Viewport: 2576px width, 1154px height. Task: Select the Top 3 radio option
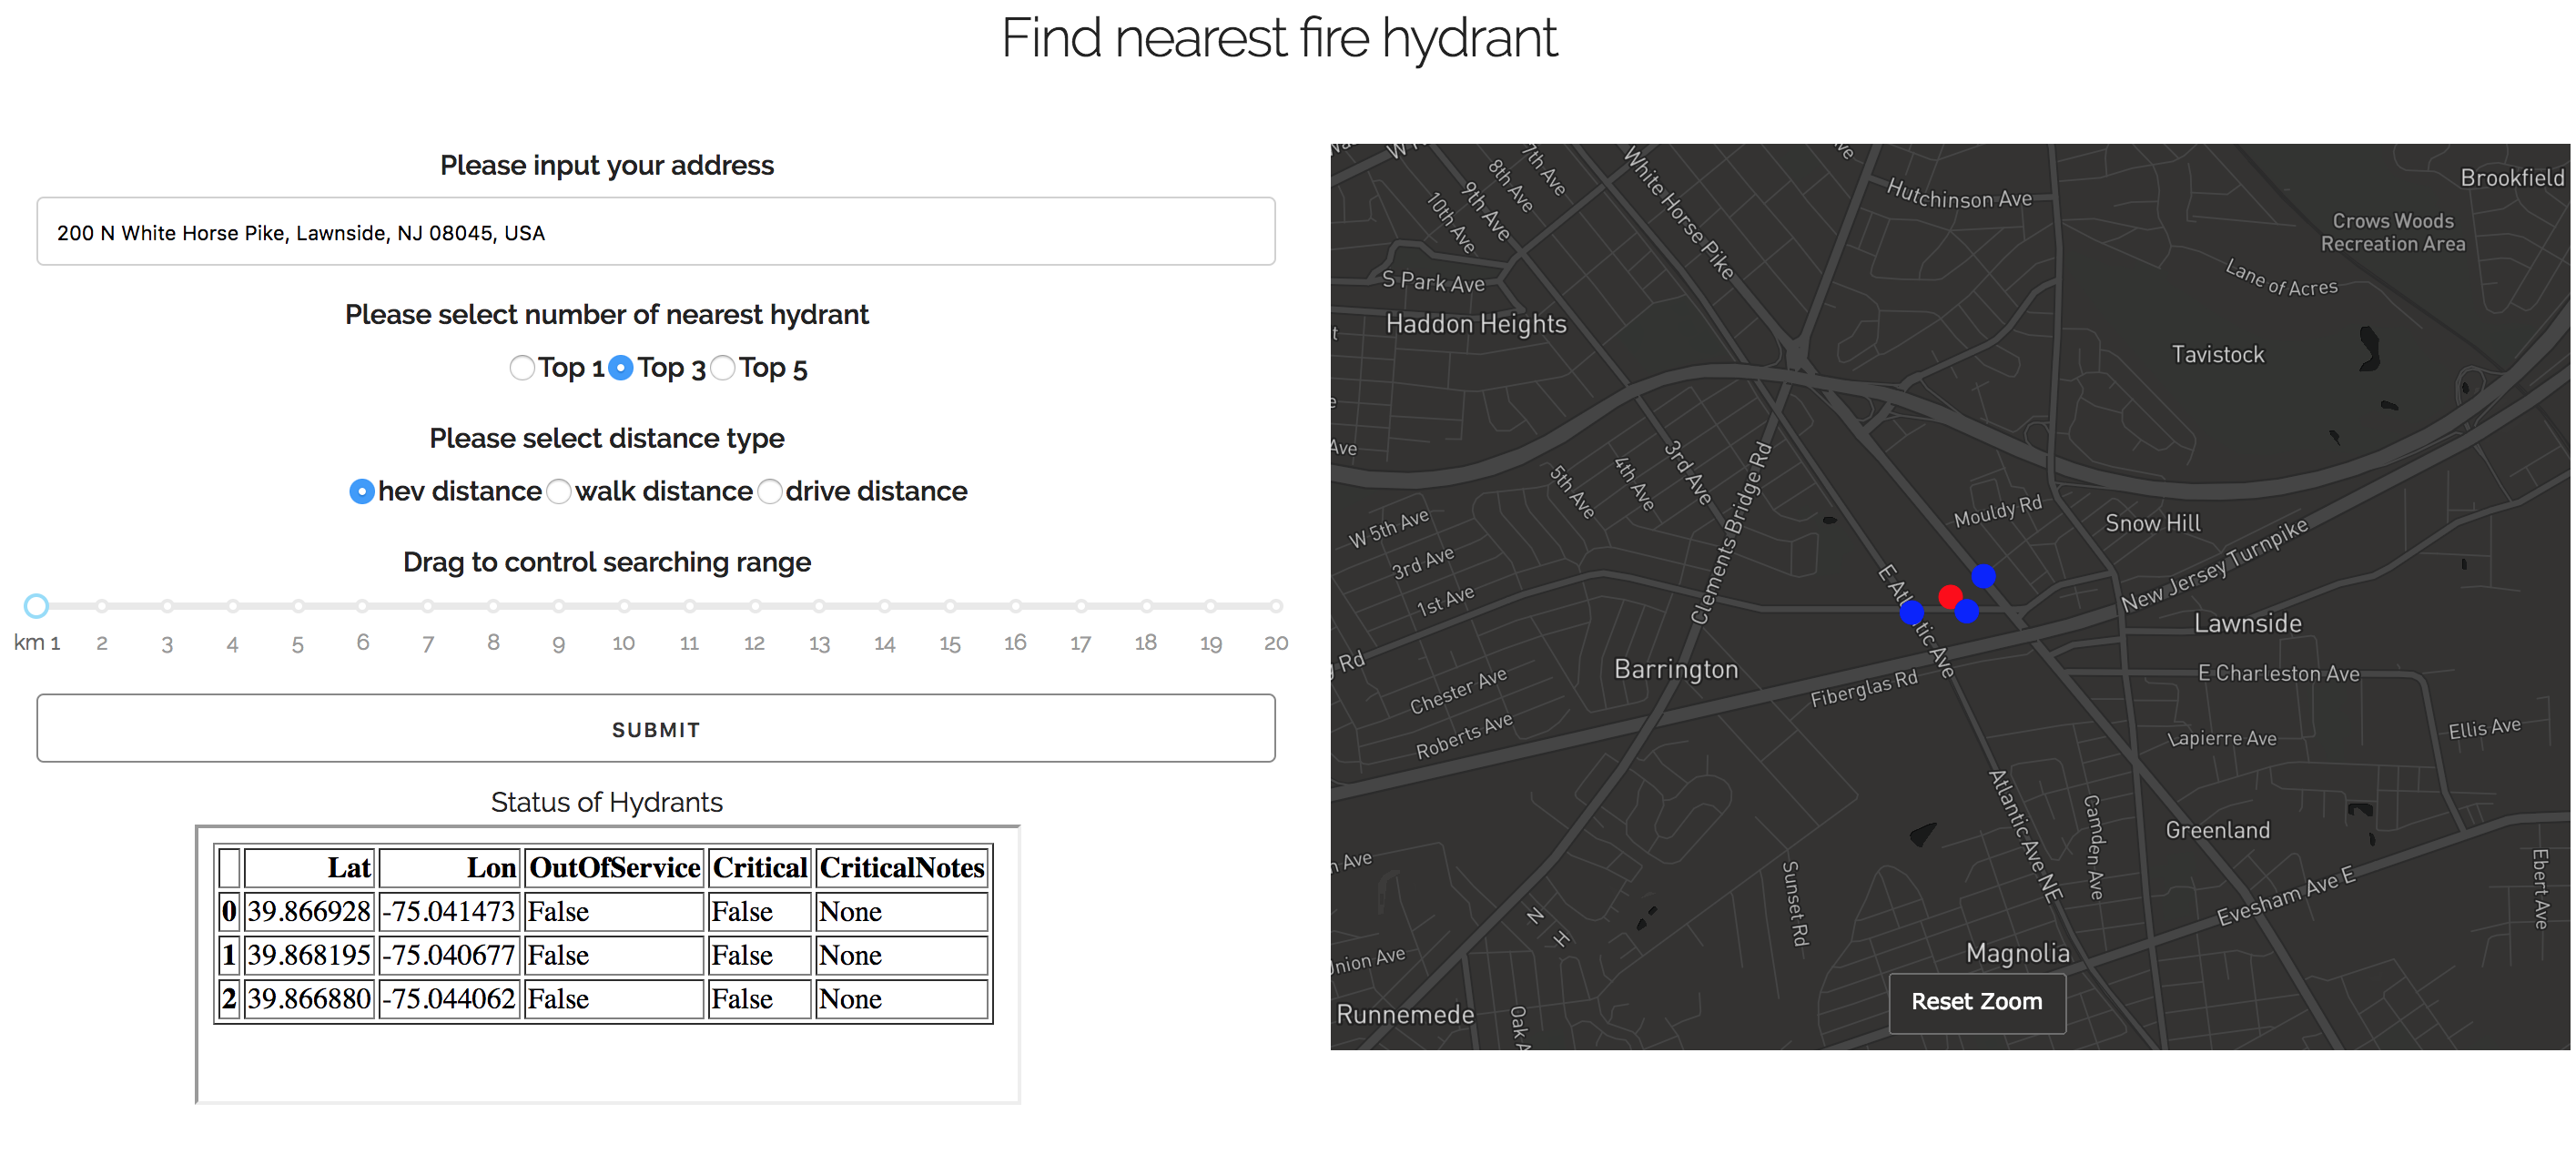pos(621,368)
